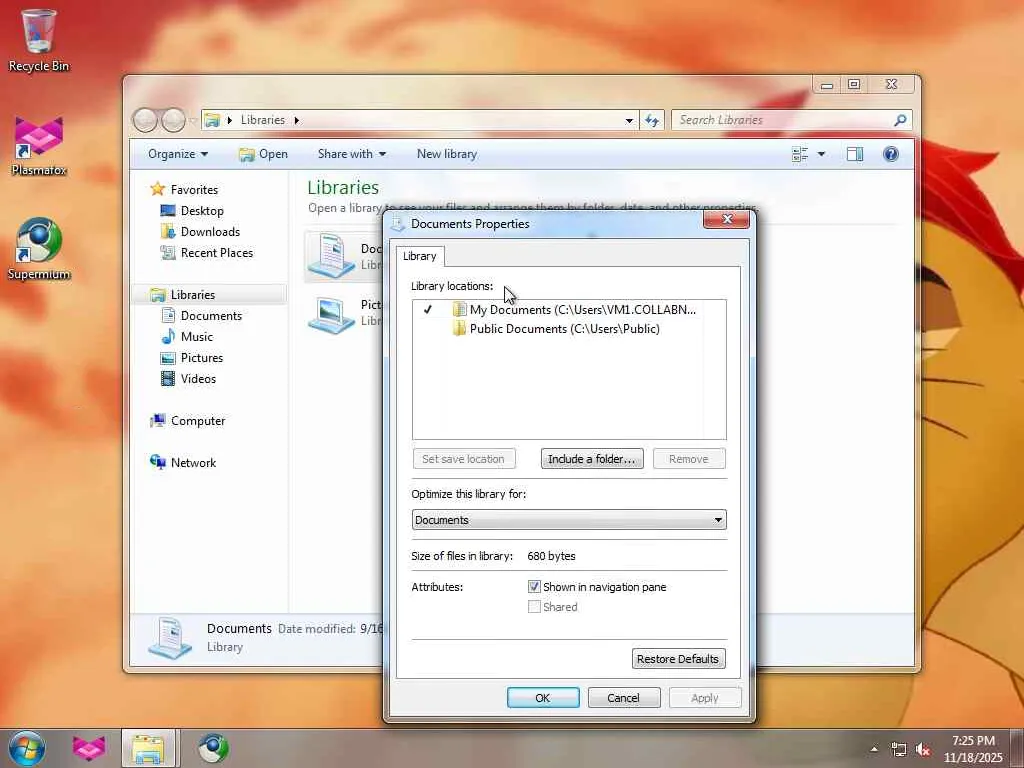Open the Share with menu

351,154
